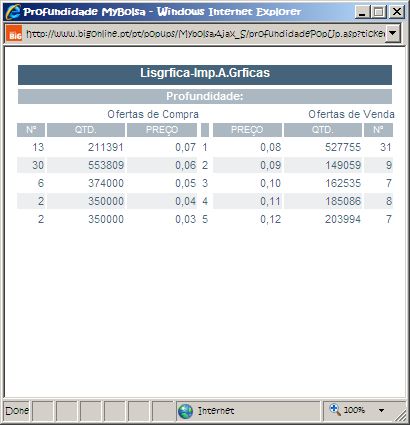Click sell order count 9

click(389, 165)
